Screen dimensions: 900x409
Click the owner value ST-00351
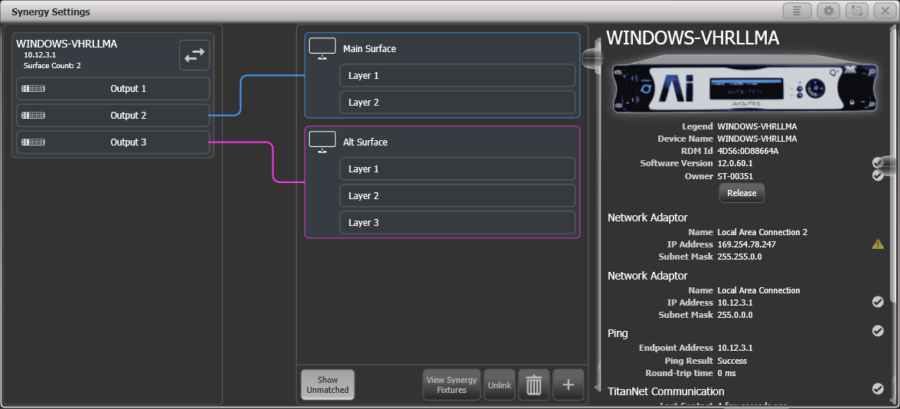point(735,176)
